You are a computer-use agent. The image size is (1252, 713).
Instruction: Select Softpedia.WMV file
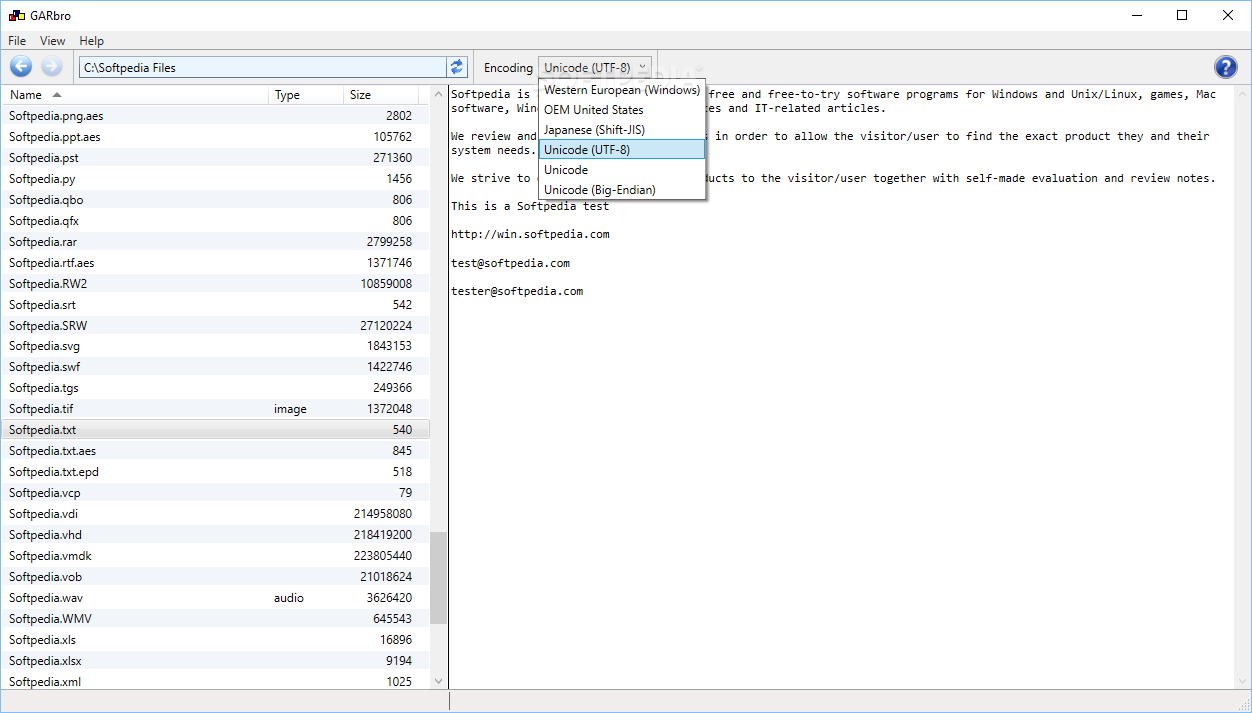(215, 619)
